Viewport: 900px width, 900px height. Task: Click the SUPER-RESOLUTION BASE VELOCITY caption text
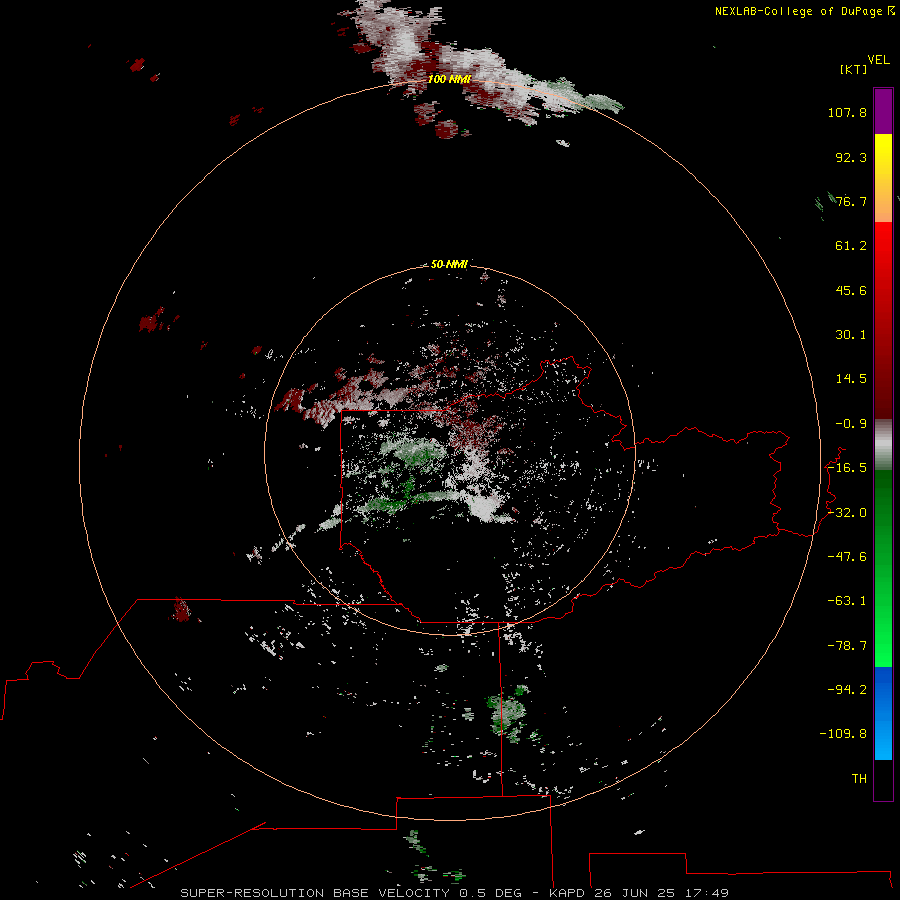pyautogui.click(x=315, y=893)
